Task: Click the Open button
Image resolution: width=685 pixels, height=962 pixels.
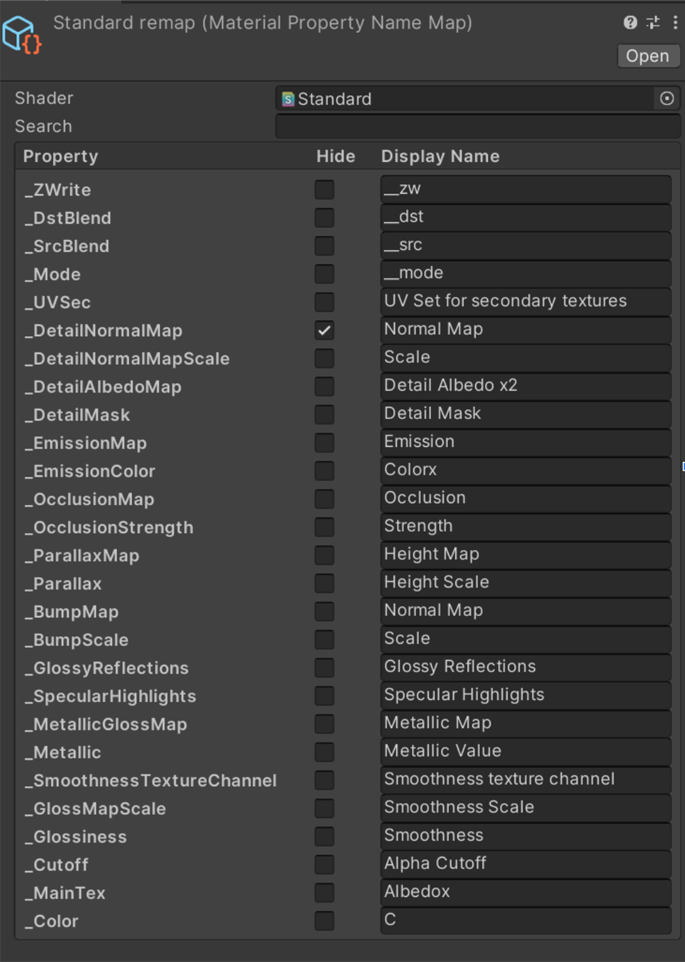Action: tap(647, 56)
